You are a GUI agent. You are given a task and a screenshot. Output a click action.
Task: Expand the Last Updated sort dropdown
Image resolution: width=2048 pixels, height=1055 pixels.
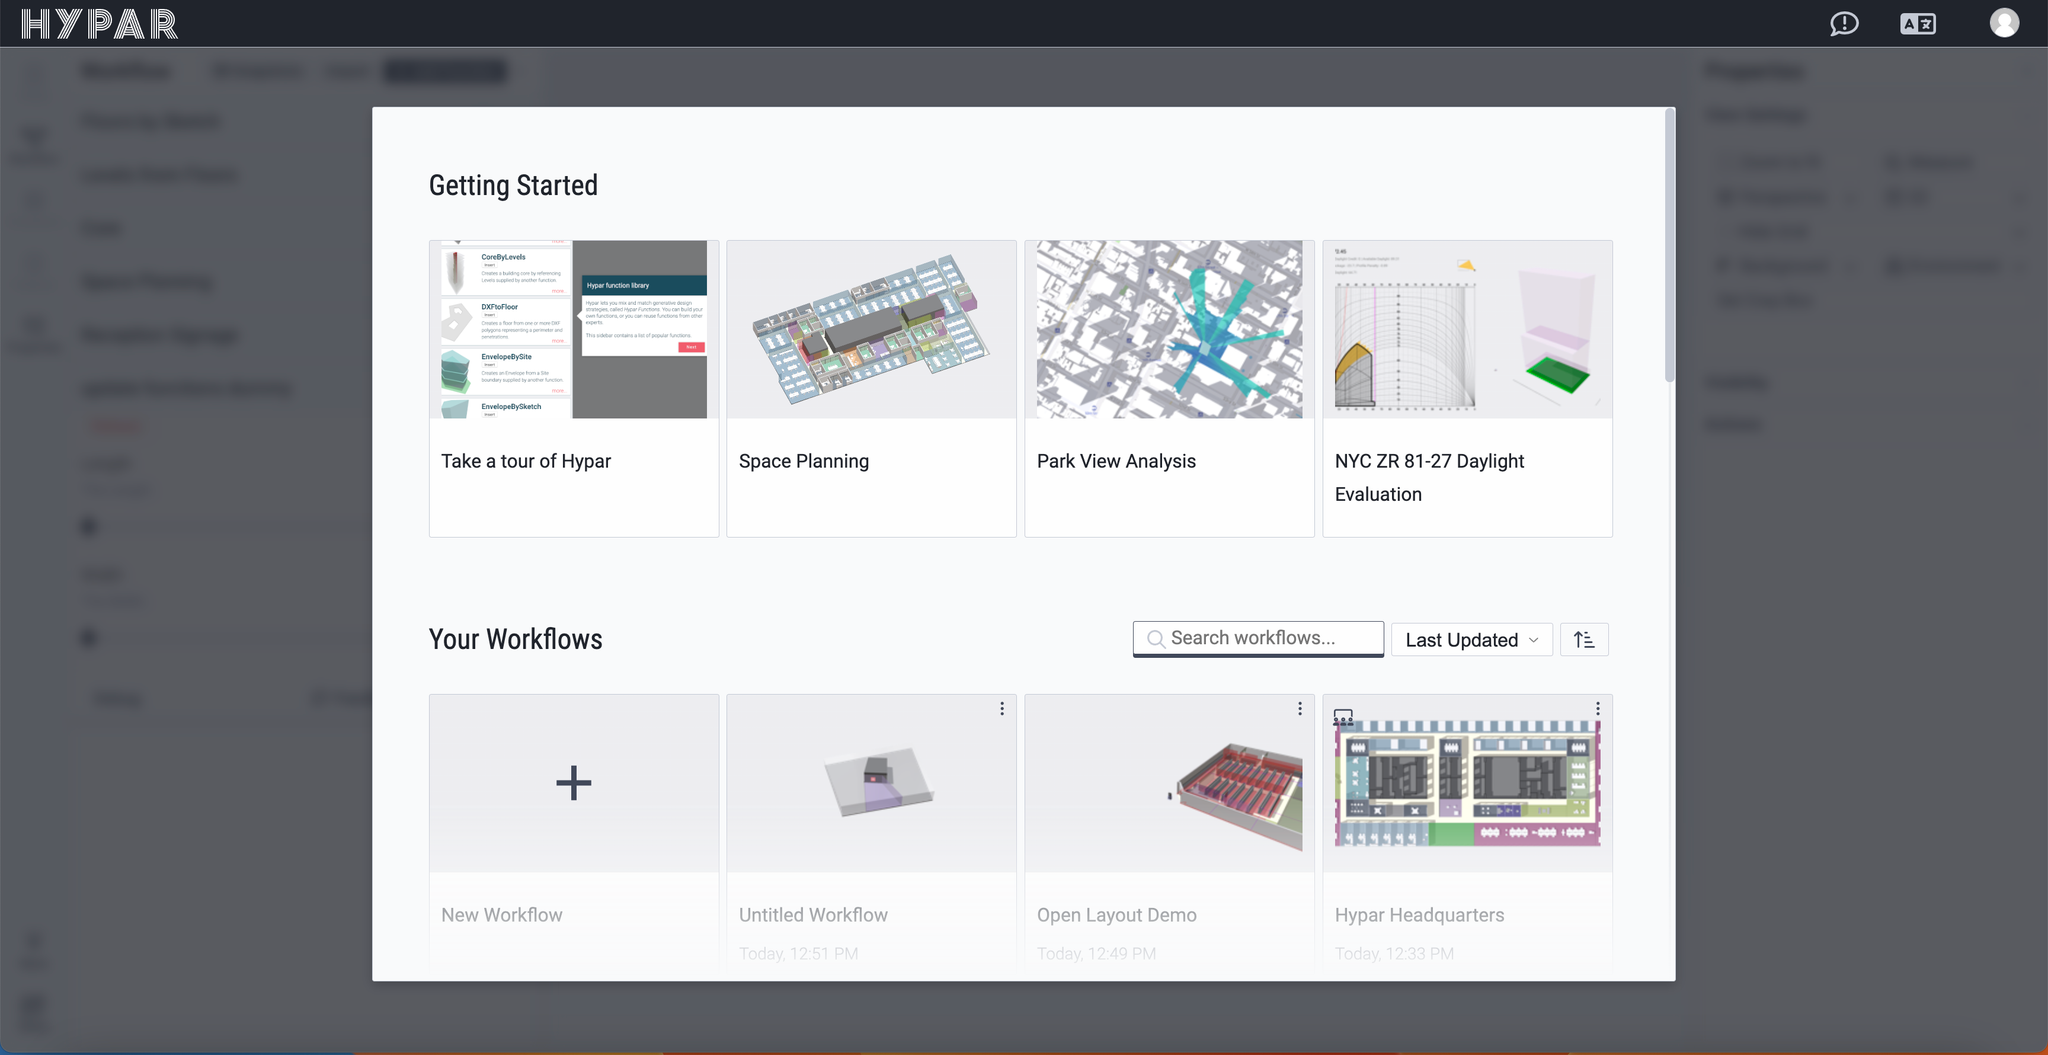click(x=1471, y=640)
